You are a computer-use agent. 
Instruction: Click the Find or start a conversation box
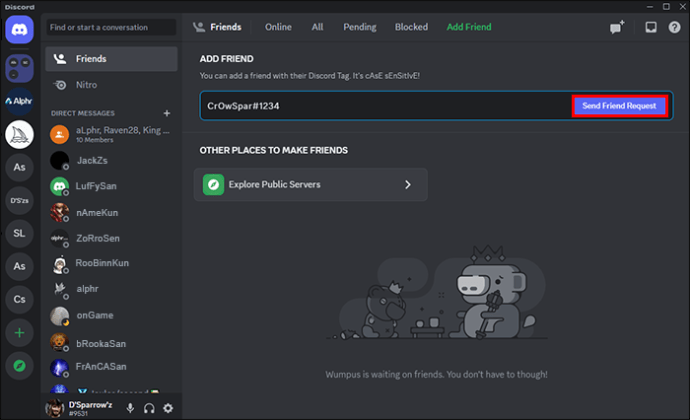click(111, 27)
